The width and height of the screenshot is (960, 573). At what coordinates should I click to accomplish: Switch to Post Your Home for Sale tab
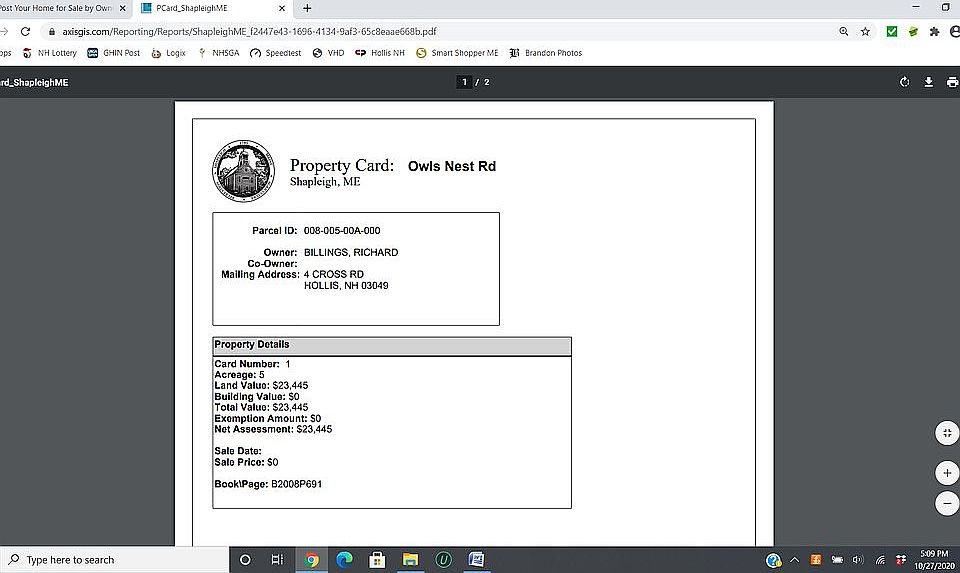pos(56,8)
